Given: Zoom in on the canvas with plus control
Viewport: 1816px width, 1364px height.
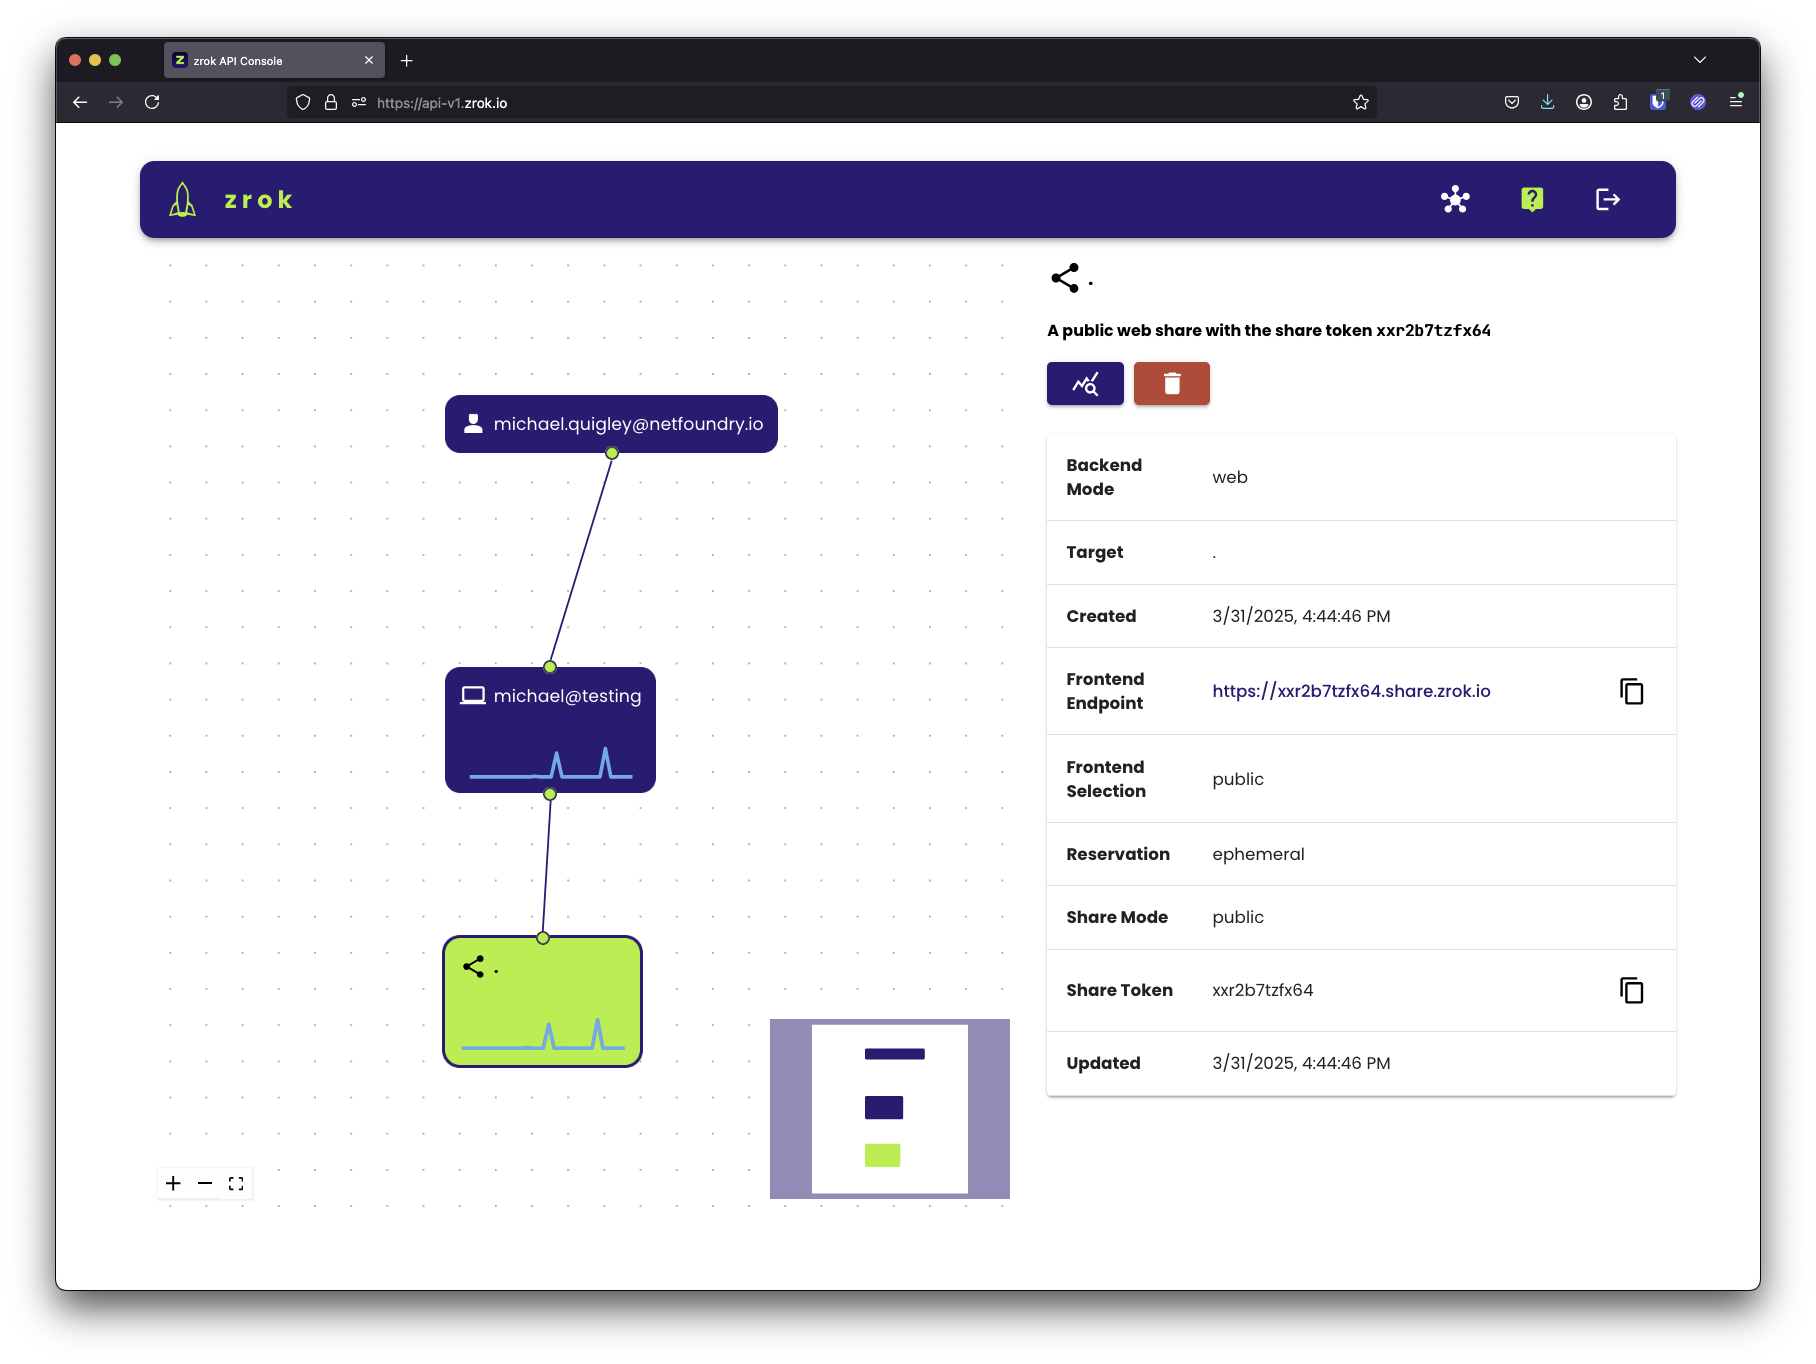Looking at the screenshot, I should [x=173, y=1183].
